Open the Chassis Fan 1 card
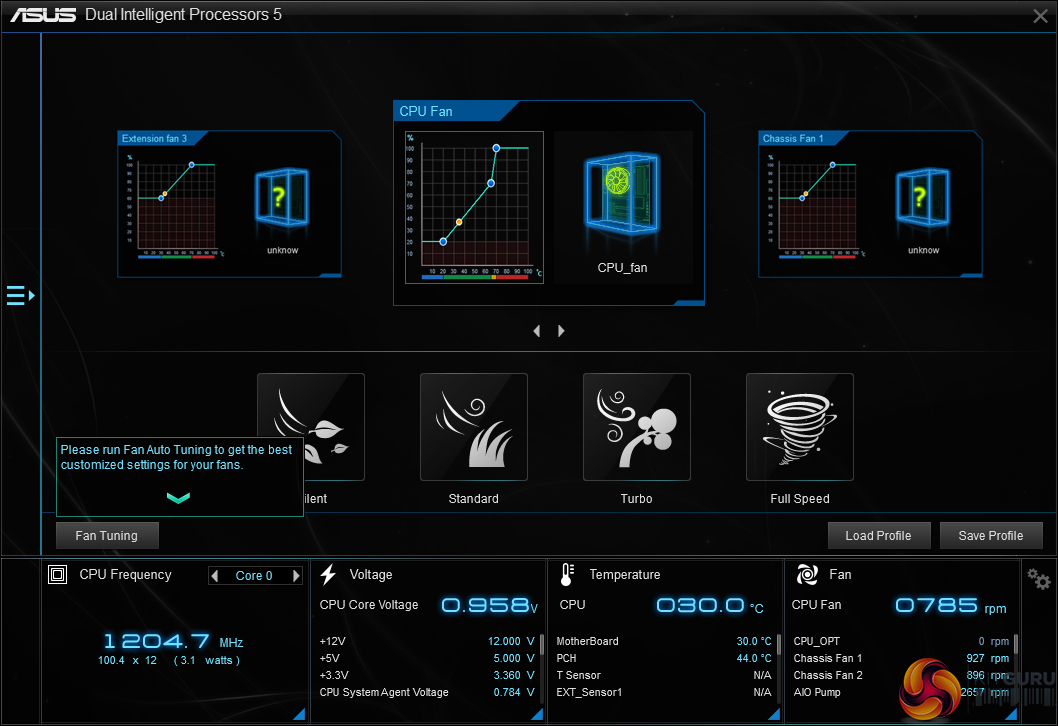 (870, 204)
